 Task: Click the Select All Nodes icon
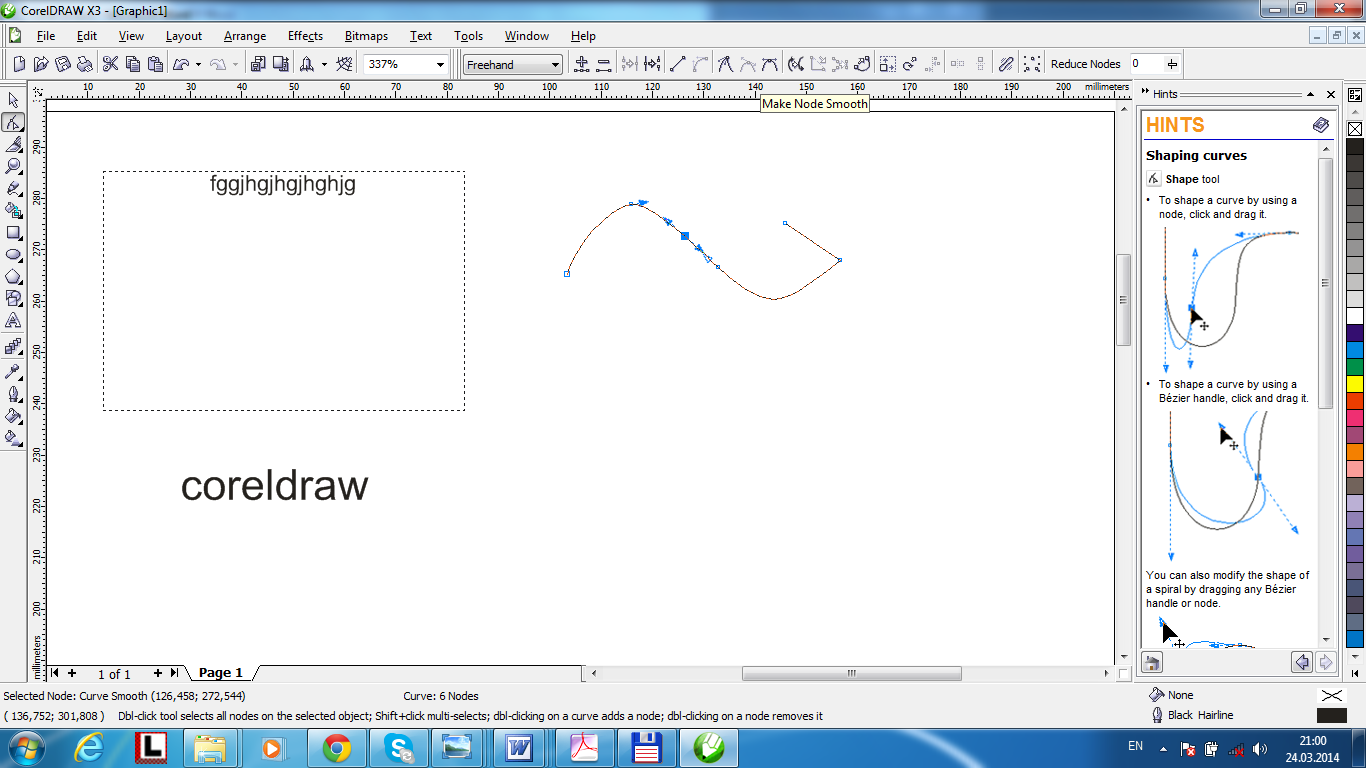pos(1032,64)
